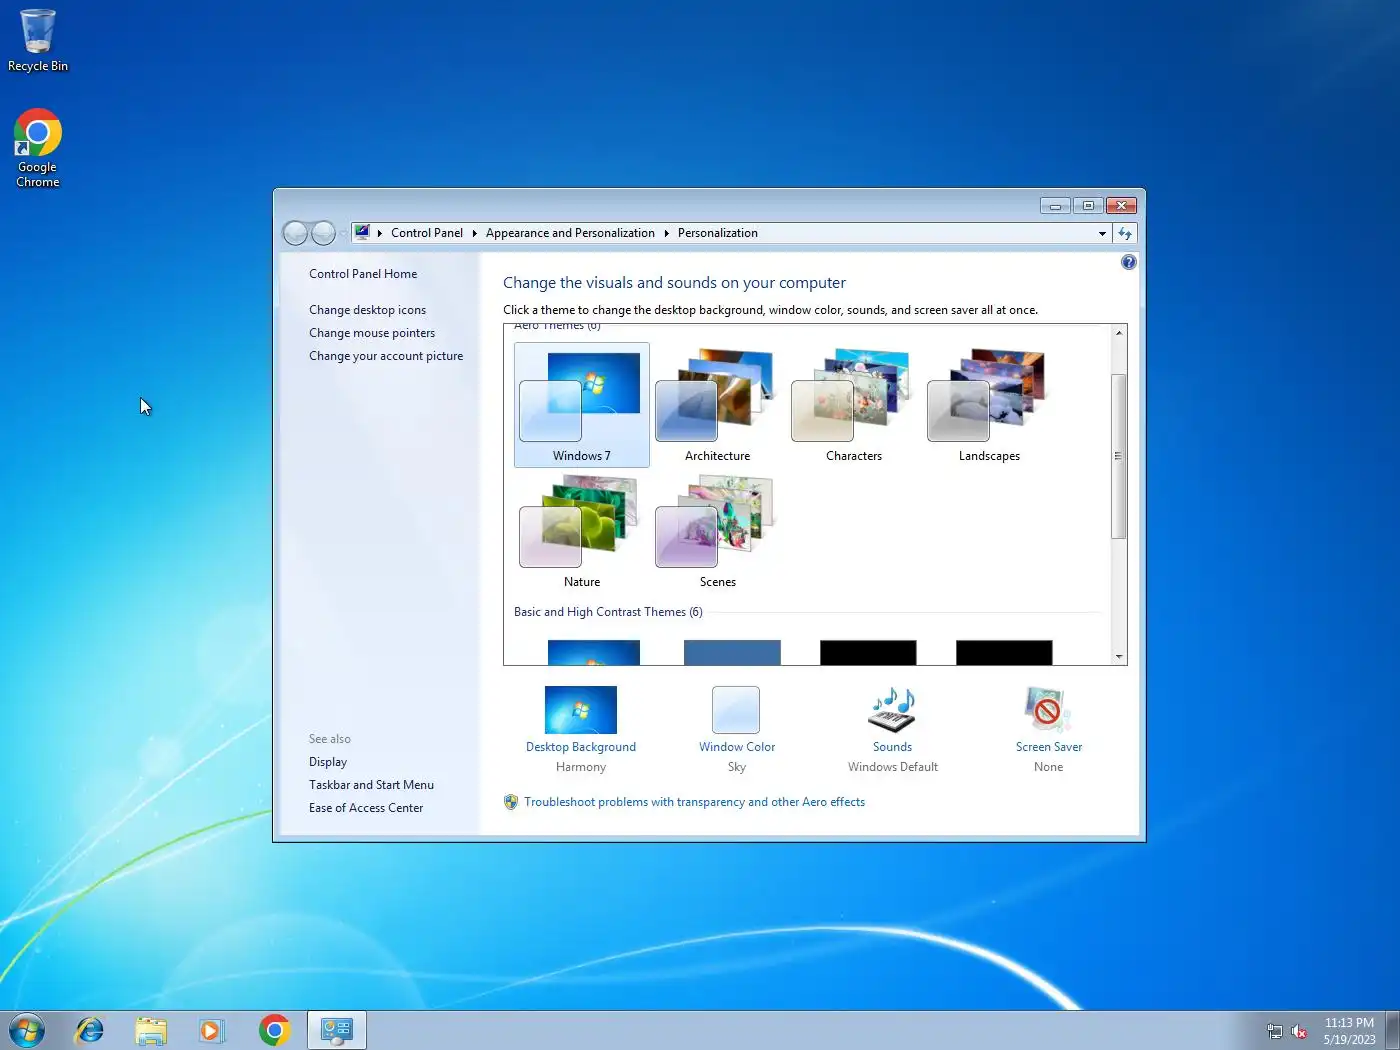
Task: Open Windows Explorer from taskbar
Action: pos(151,1030)
